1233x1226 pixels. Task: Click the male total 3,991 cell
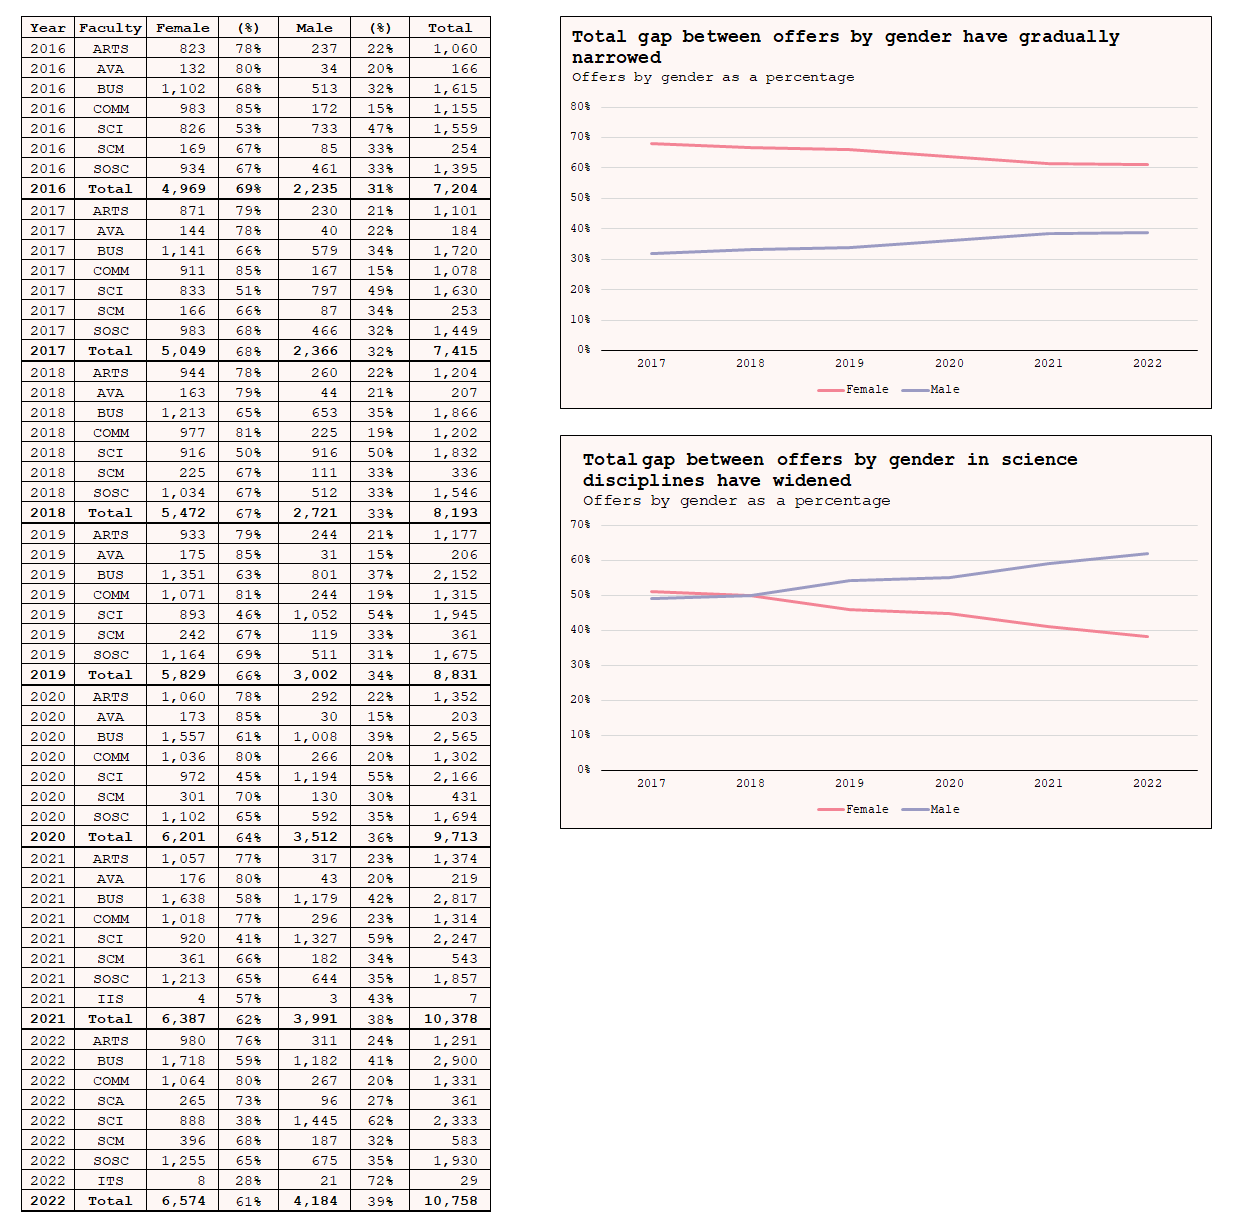(x=314, y=1019)
